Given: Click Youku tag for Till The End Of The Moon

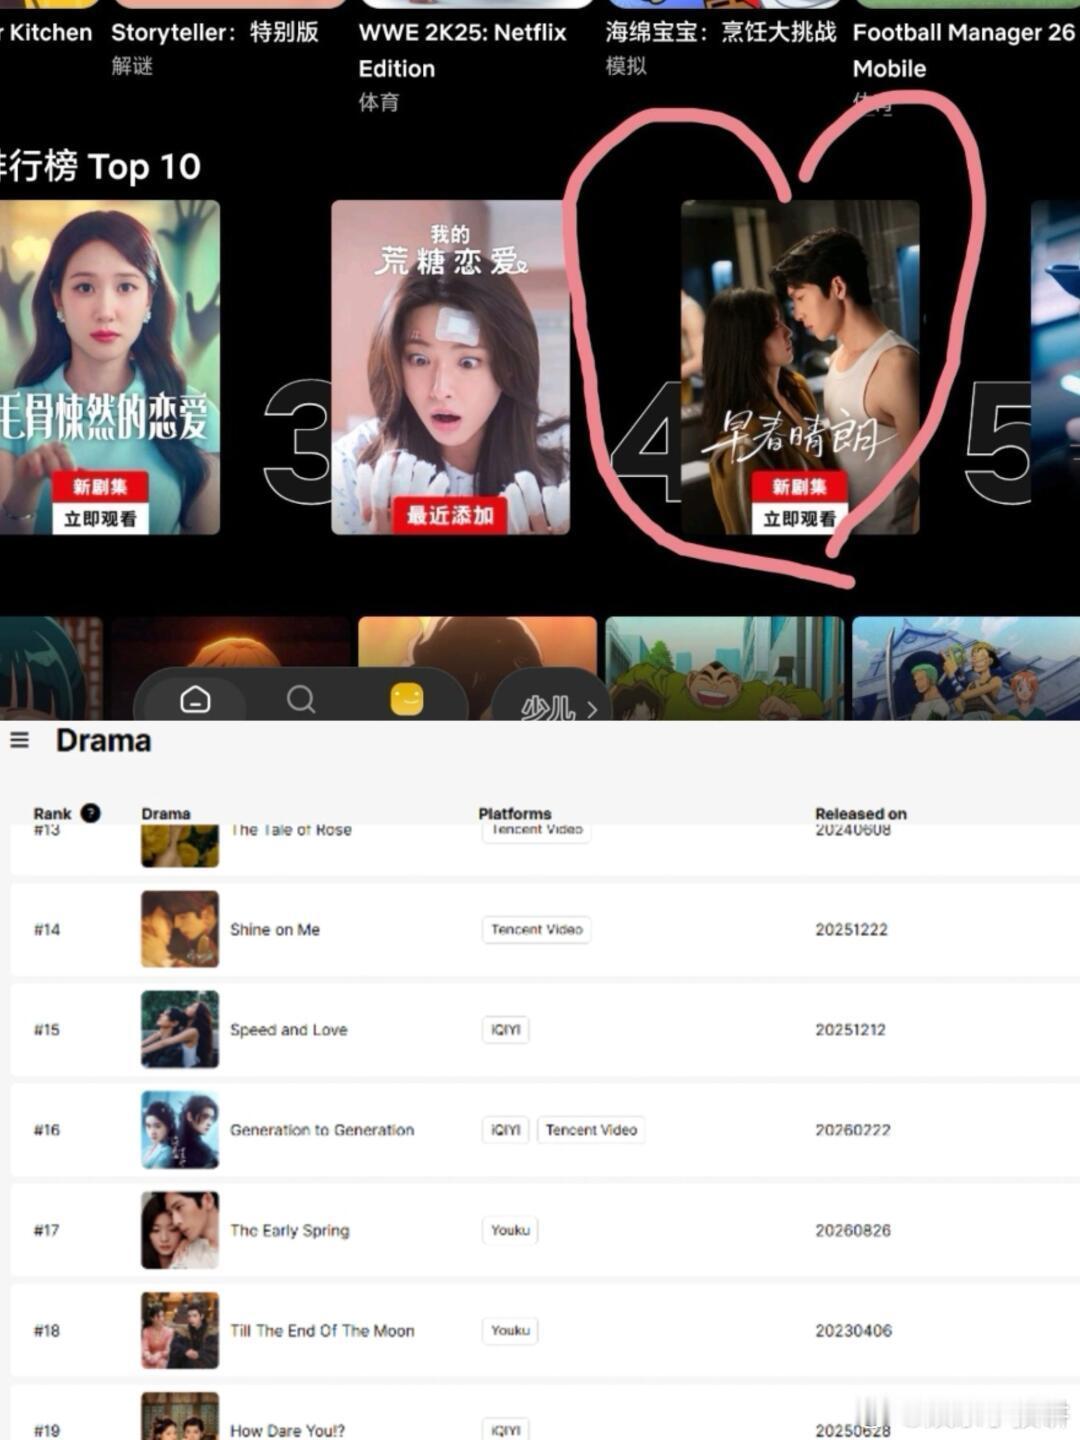Looking at the screenshot, I should tap(510, 1330).
